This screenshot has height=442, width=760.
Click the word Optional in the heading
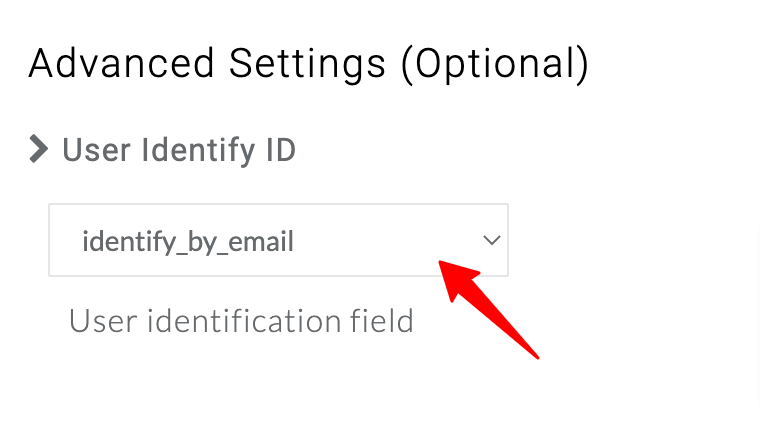pyautogui.click(x=495, y=65)
